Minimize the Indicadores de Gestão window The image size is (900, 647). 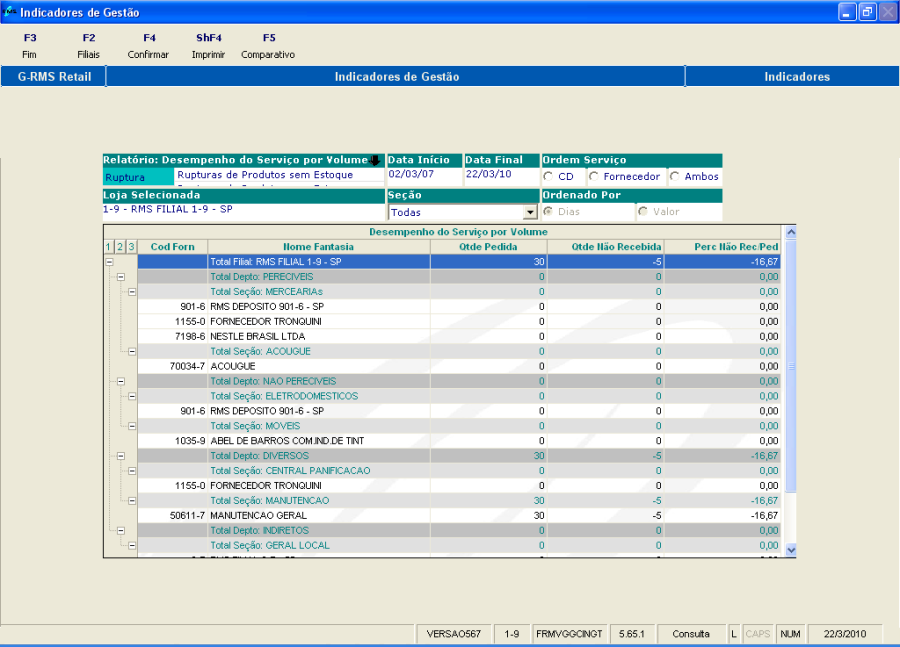847,12
